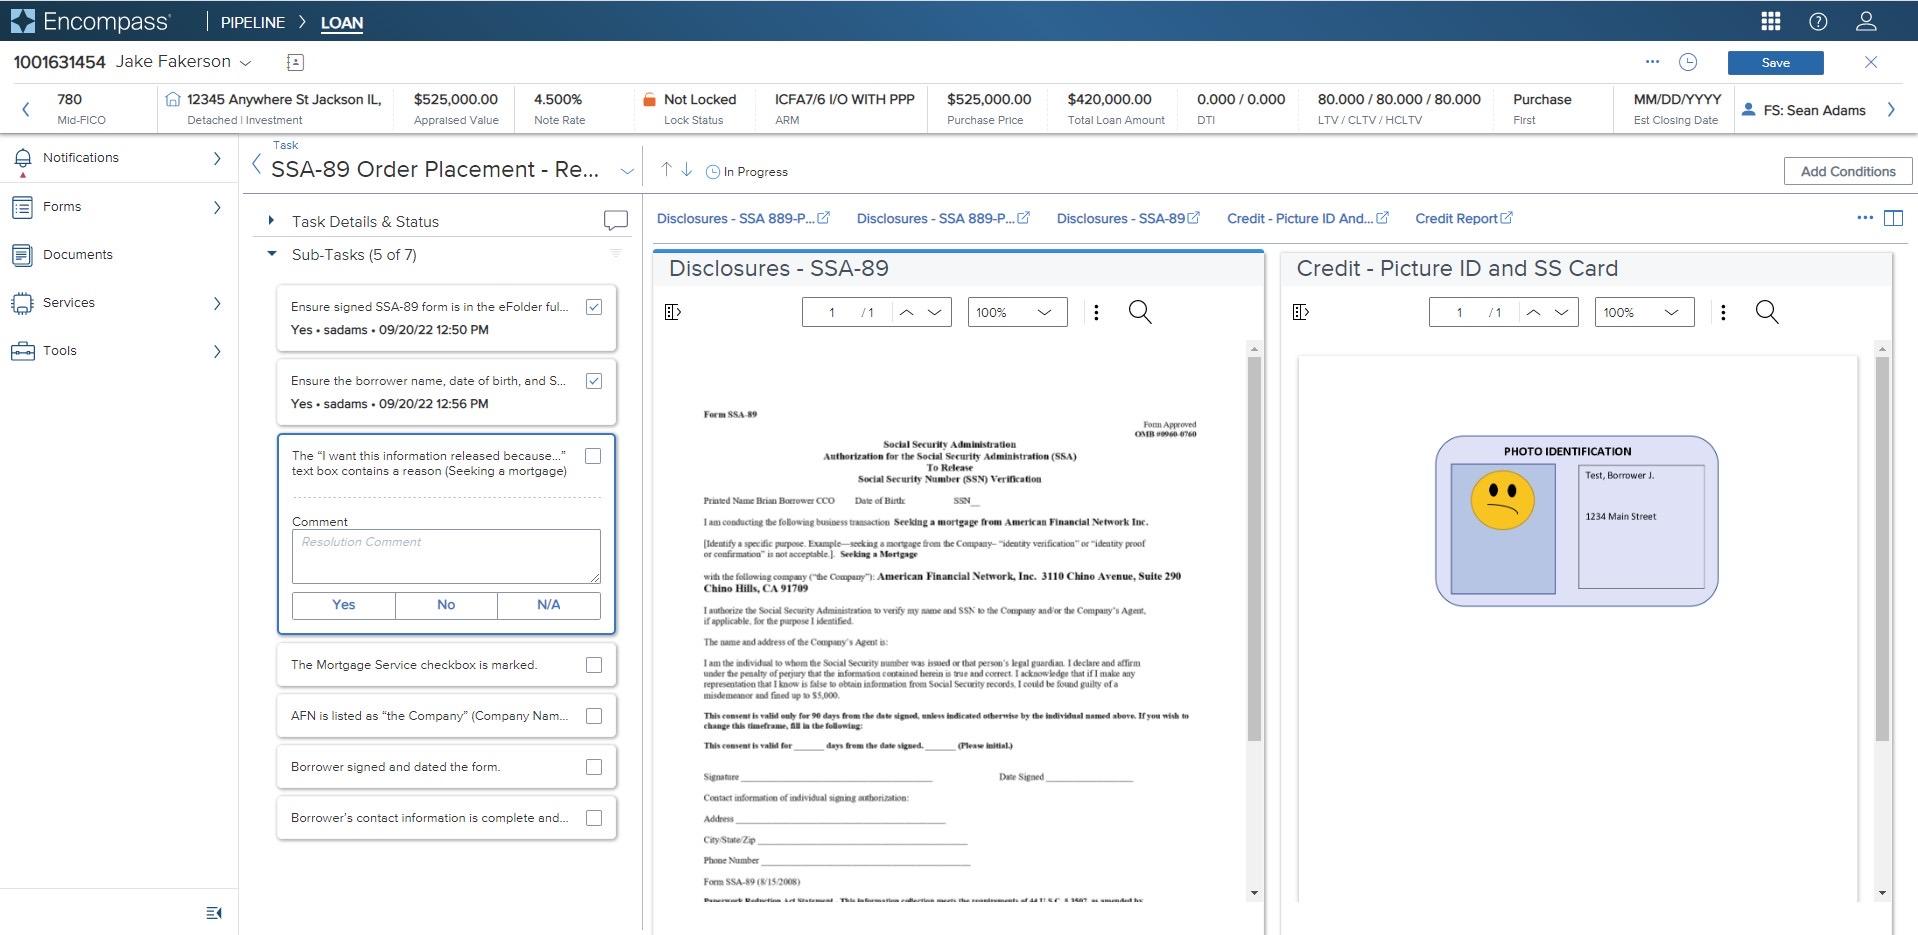Click the Resolution Comment text box
The width and height of the screenshot is (1918, 935).
446,556
